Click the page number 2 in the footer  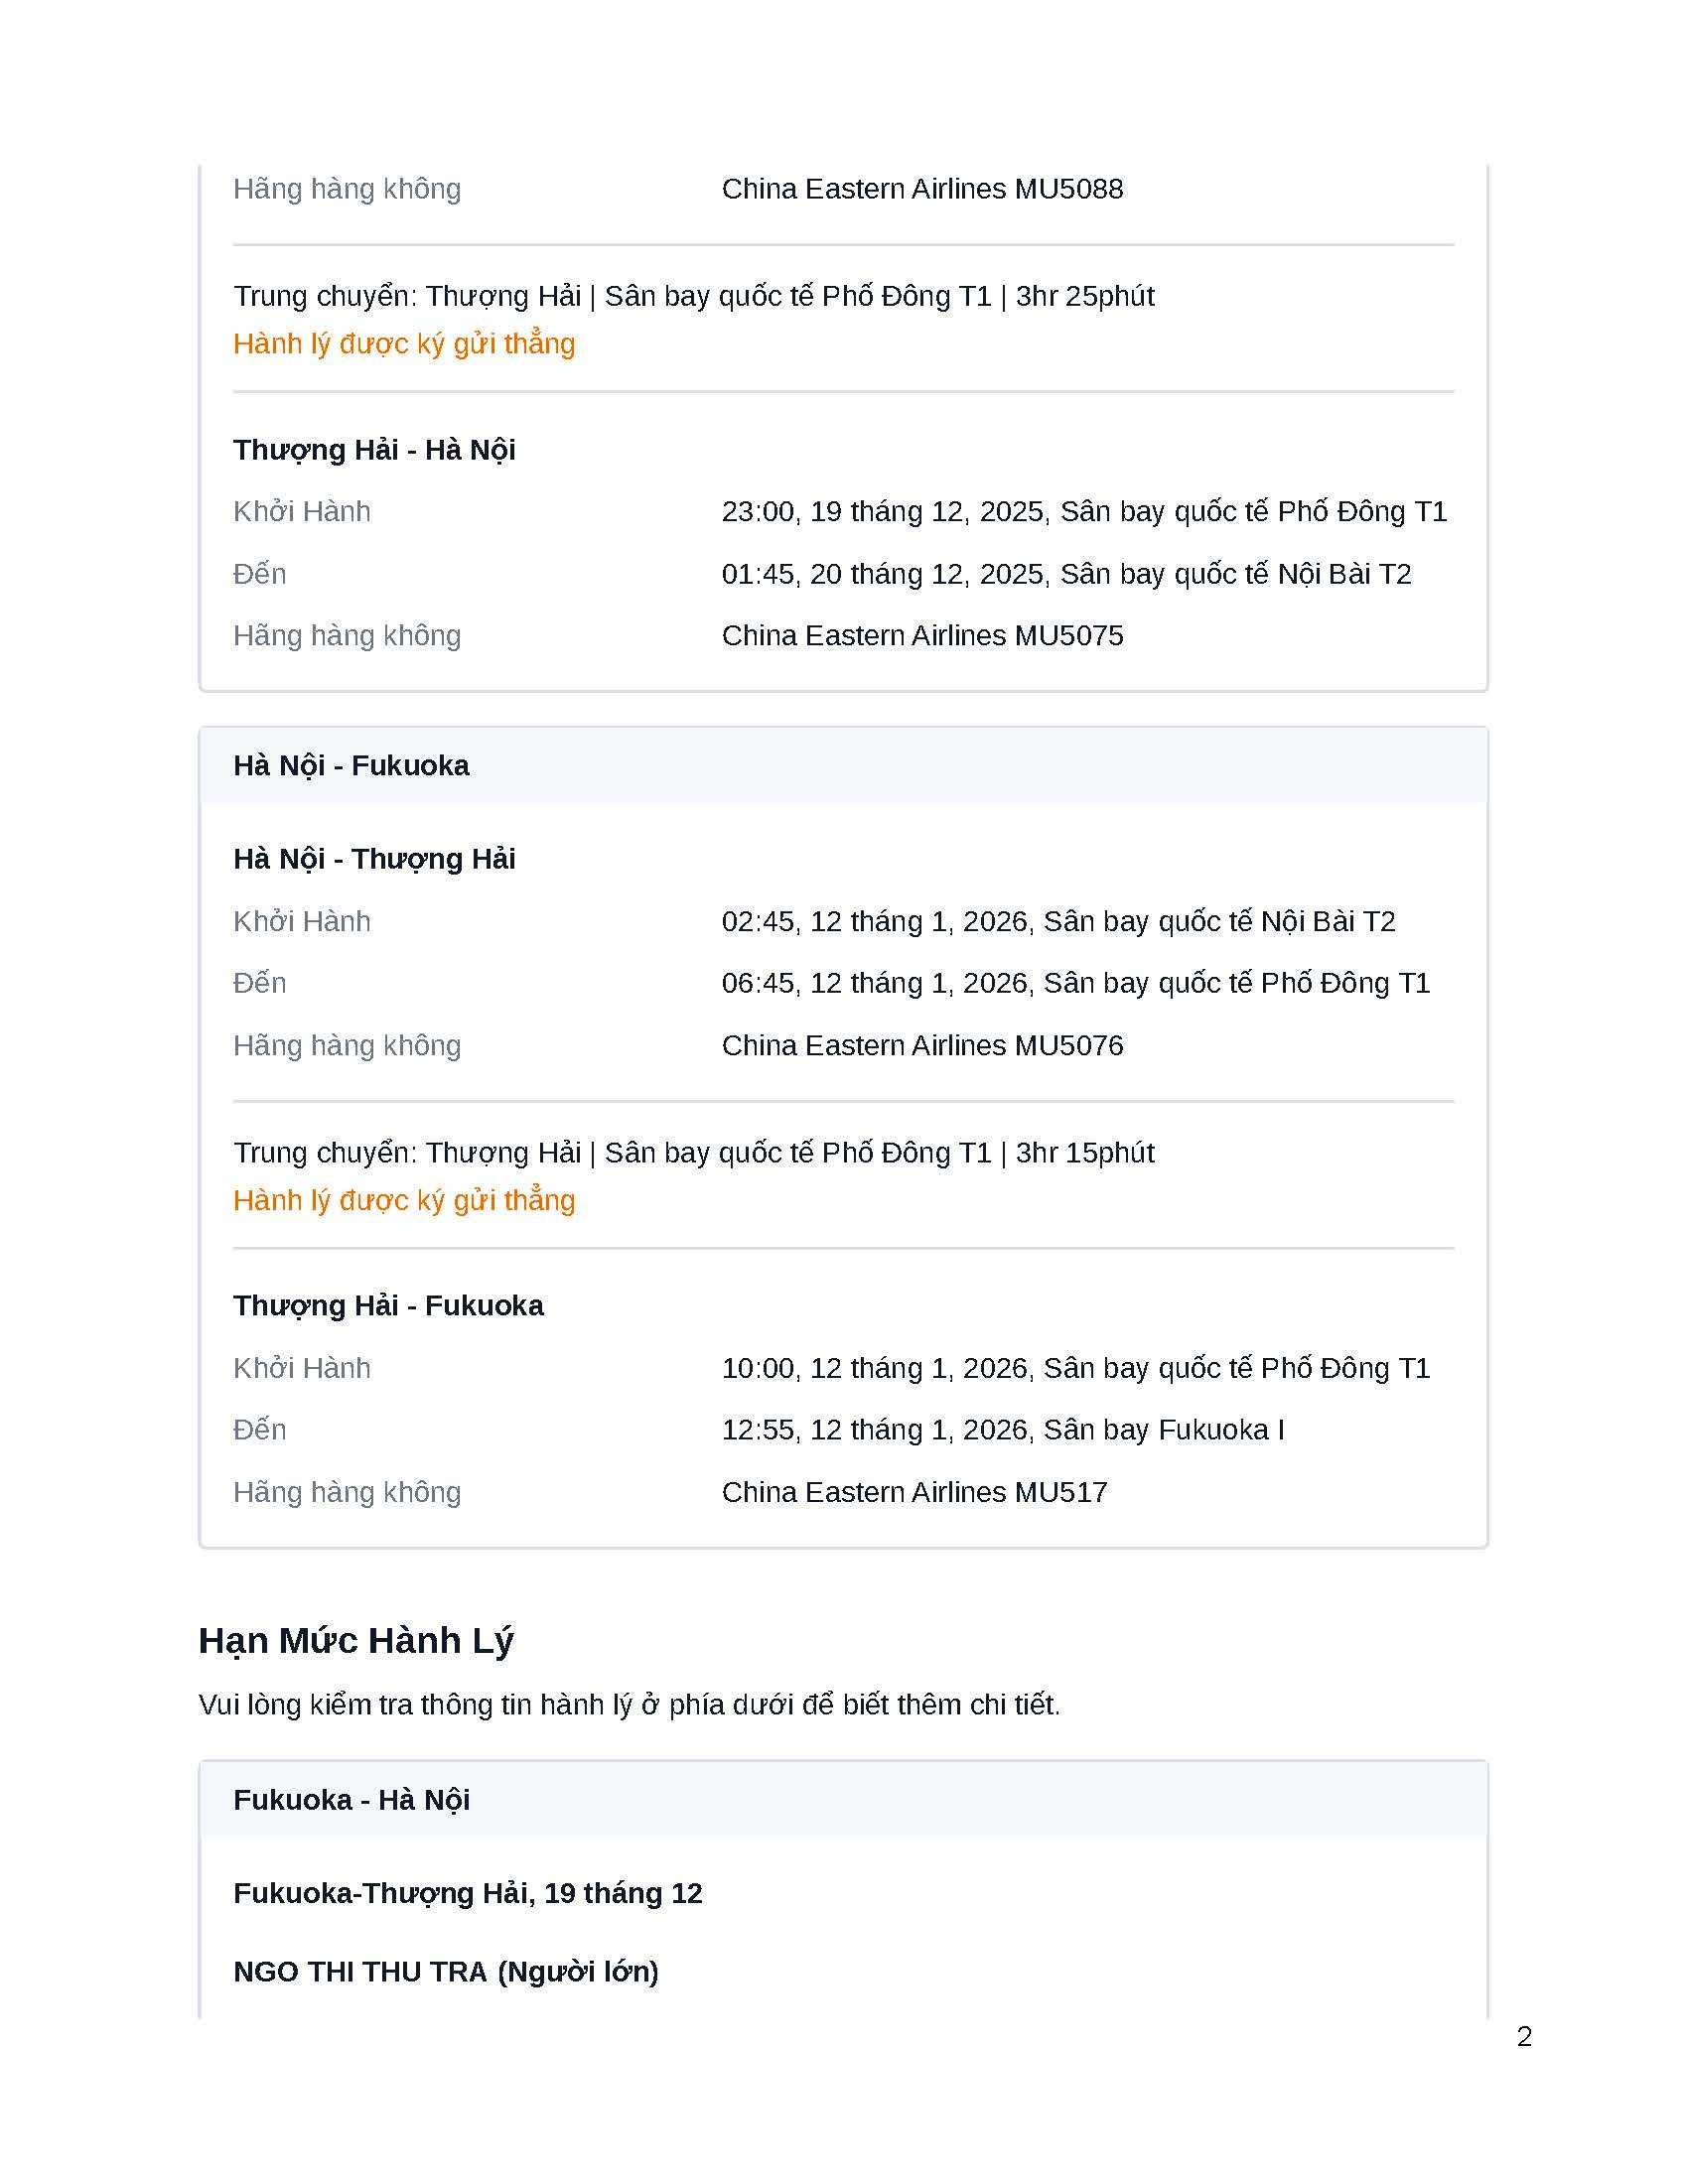pyautogui.click(x=1524, y=2037)
